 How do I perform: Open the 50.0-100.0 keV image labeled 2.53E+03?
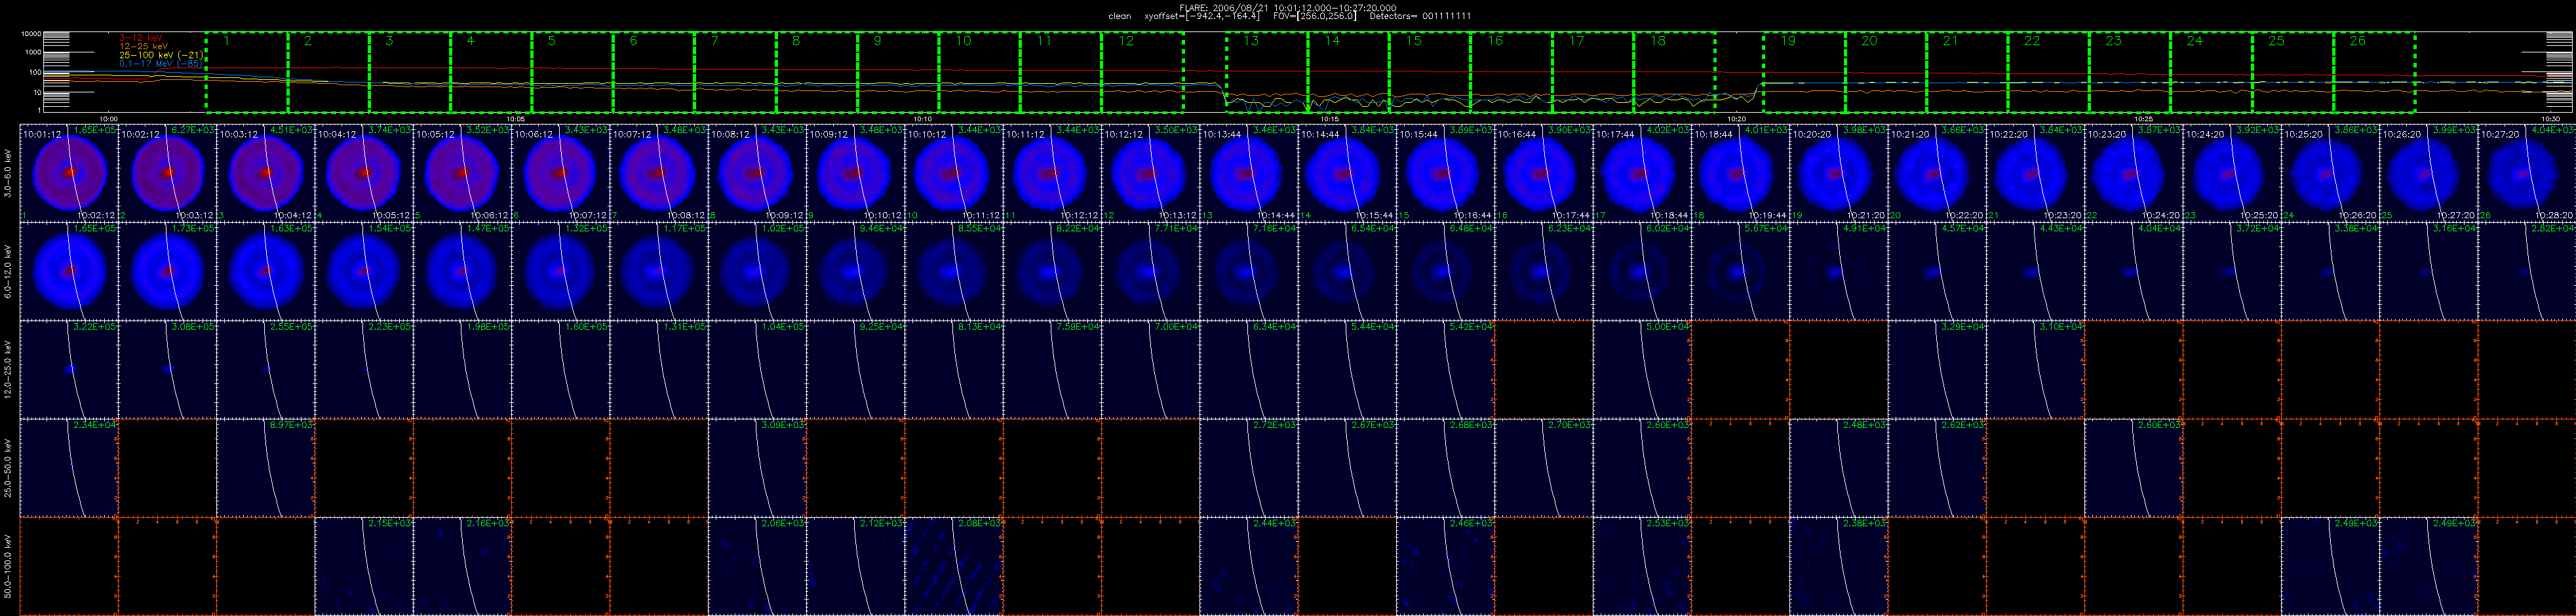tap(1641, 565)
